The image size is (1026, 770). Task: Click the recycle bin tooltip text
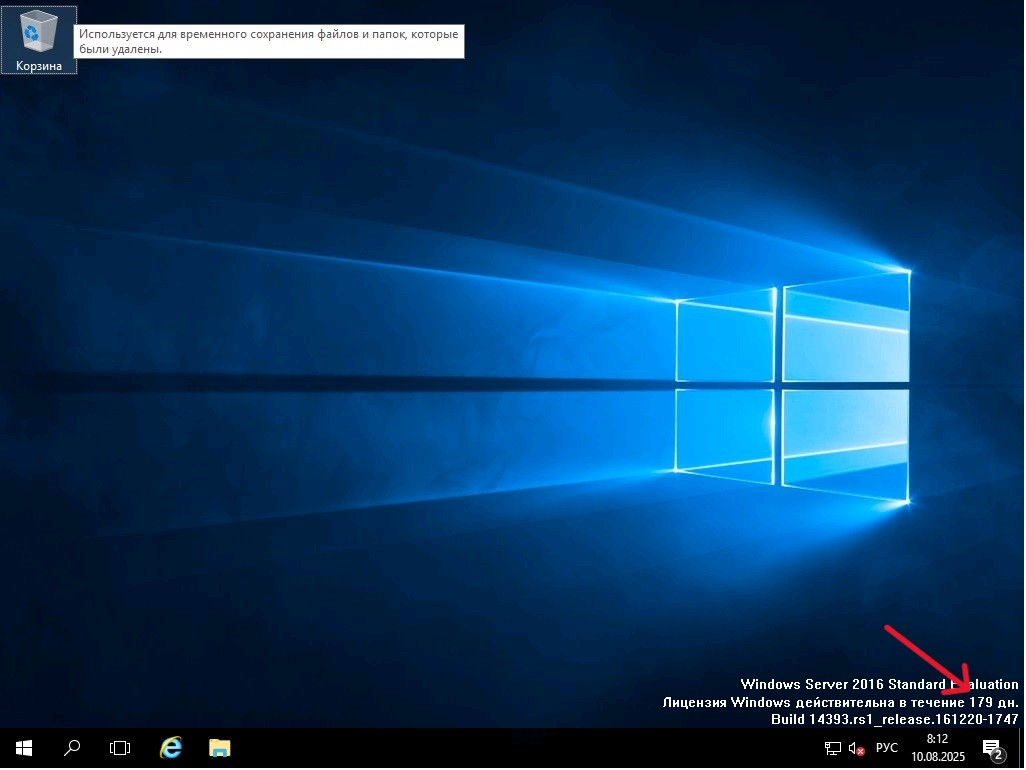pyautogui.click(x=270, y=41)
